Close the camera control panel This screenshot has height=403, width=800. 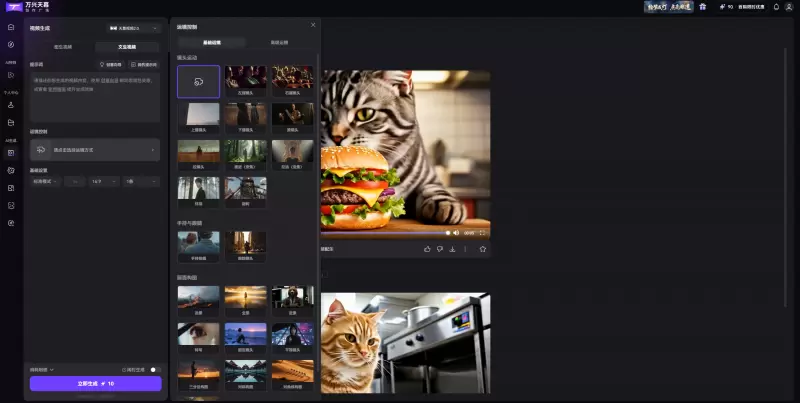pos(313,25)
